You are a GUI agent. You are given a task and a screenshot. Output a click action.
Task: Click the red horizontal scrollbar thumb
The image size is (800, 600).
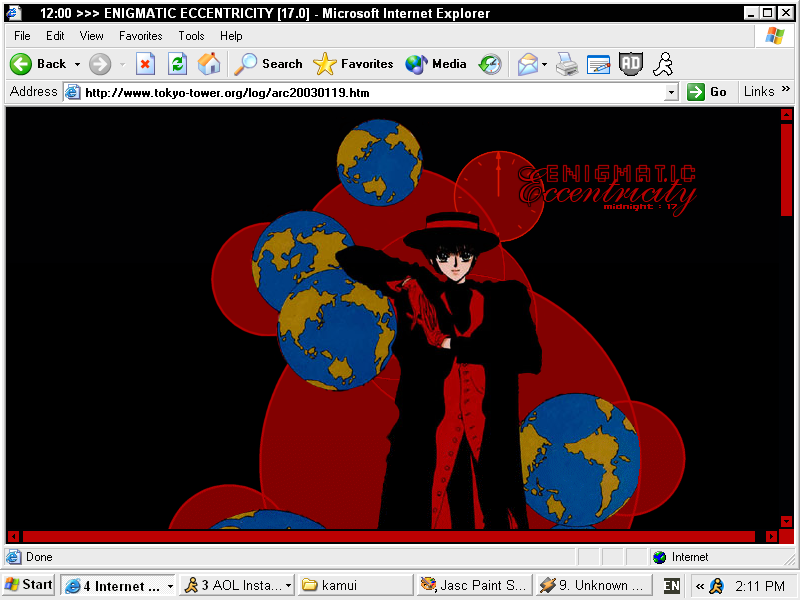coord(389,537)
